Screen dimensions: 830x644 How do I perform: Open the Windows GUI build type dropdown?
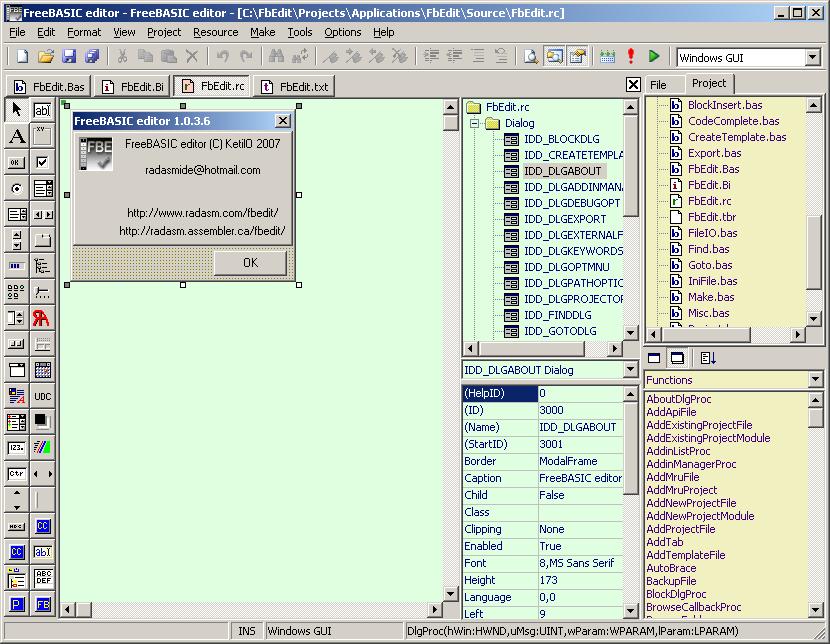click(813, 57)
